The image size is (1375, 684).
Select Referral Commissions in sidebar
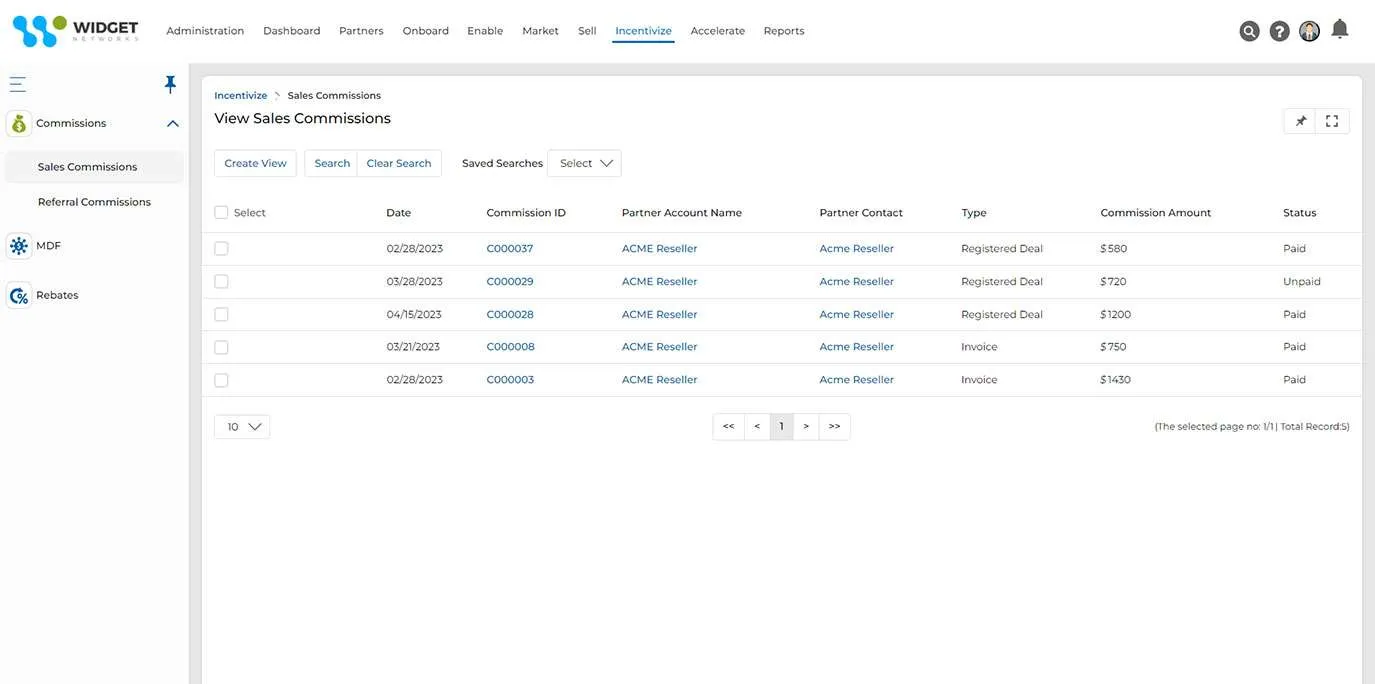(94, 202)
